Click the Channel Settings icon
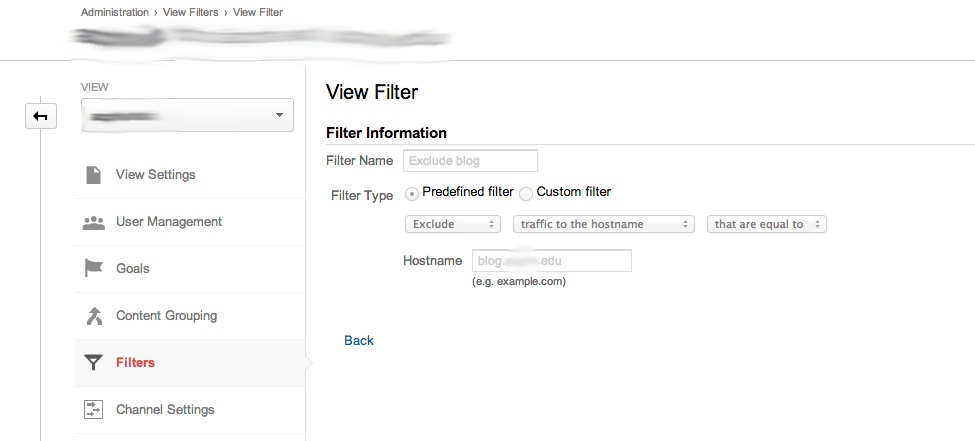This screenshot has height=441, width=975. click(93, 410)
